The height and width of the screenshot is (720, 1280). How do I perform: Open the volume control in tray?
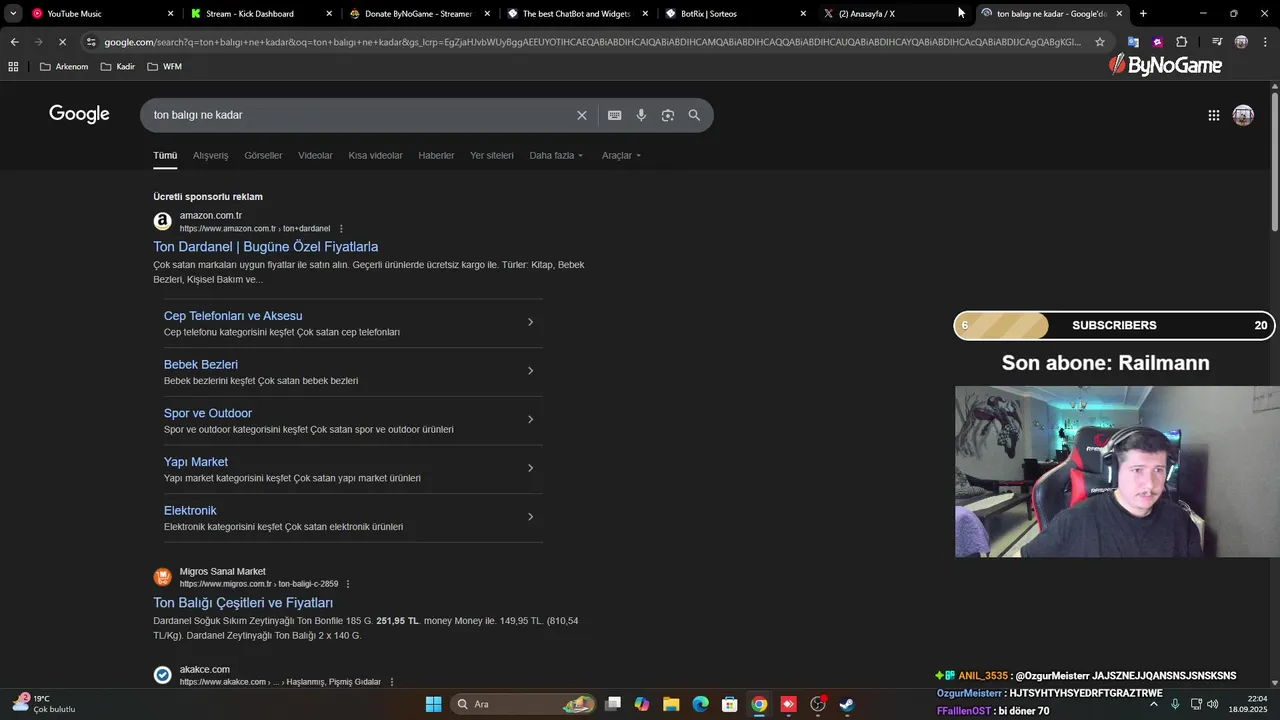[1213, 704]
